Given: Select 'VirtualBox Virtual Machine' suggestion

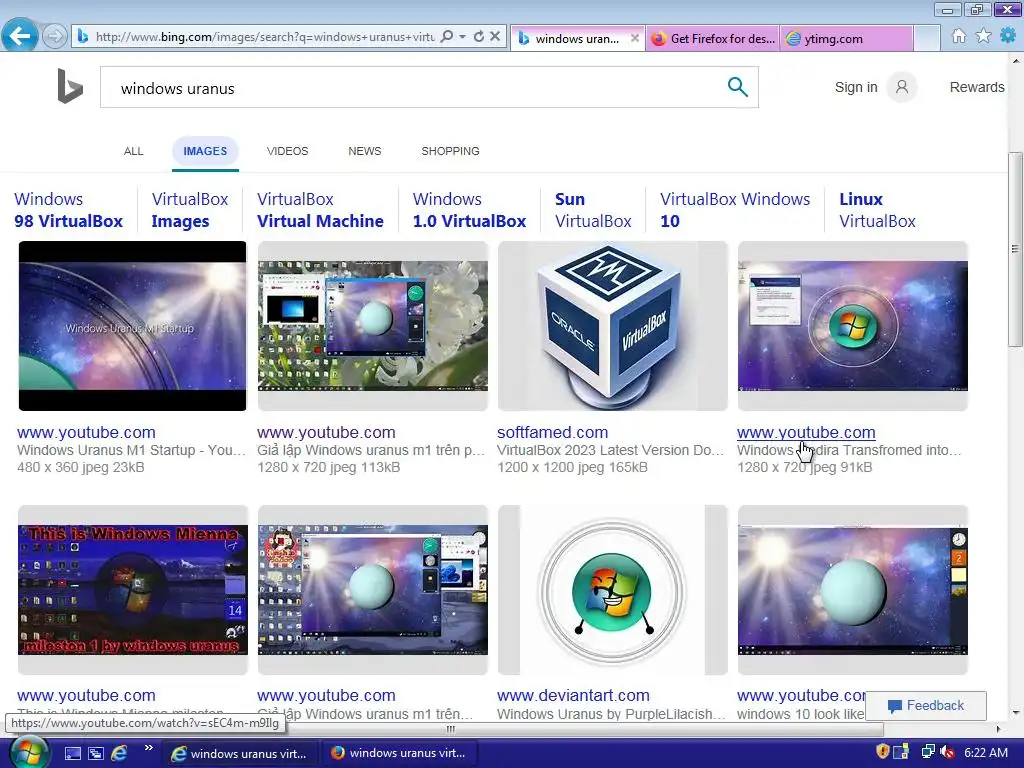Looking at the screenshot, I should pyautogui.click(x=320, y=210).
